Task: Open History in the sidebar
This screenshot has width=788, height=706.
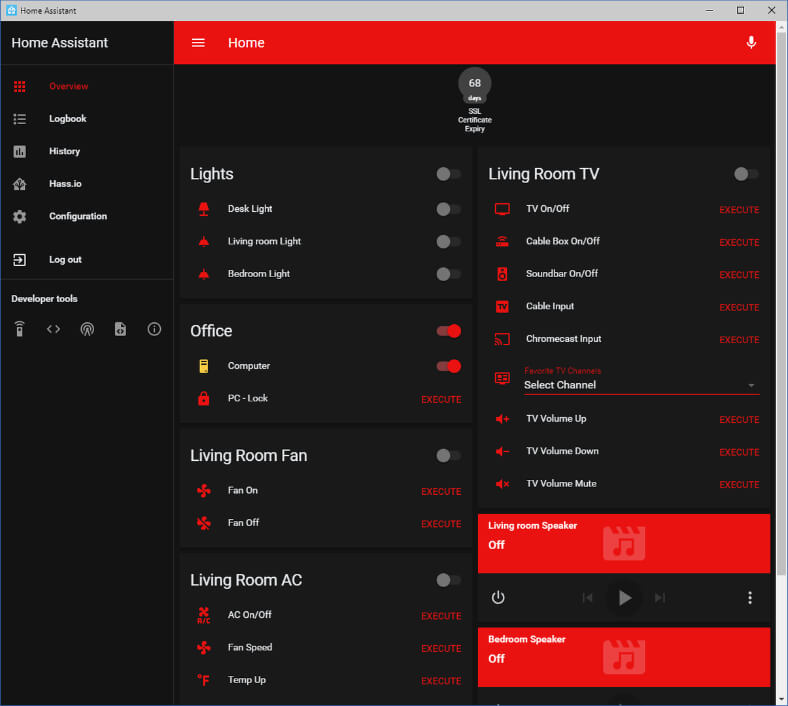Action: 87,151
